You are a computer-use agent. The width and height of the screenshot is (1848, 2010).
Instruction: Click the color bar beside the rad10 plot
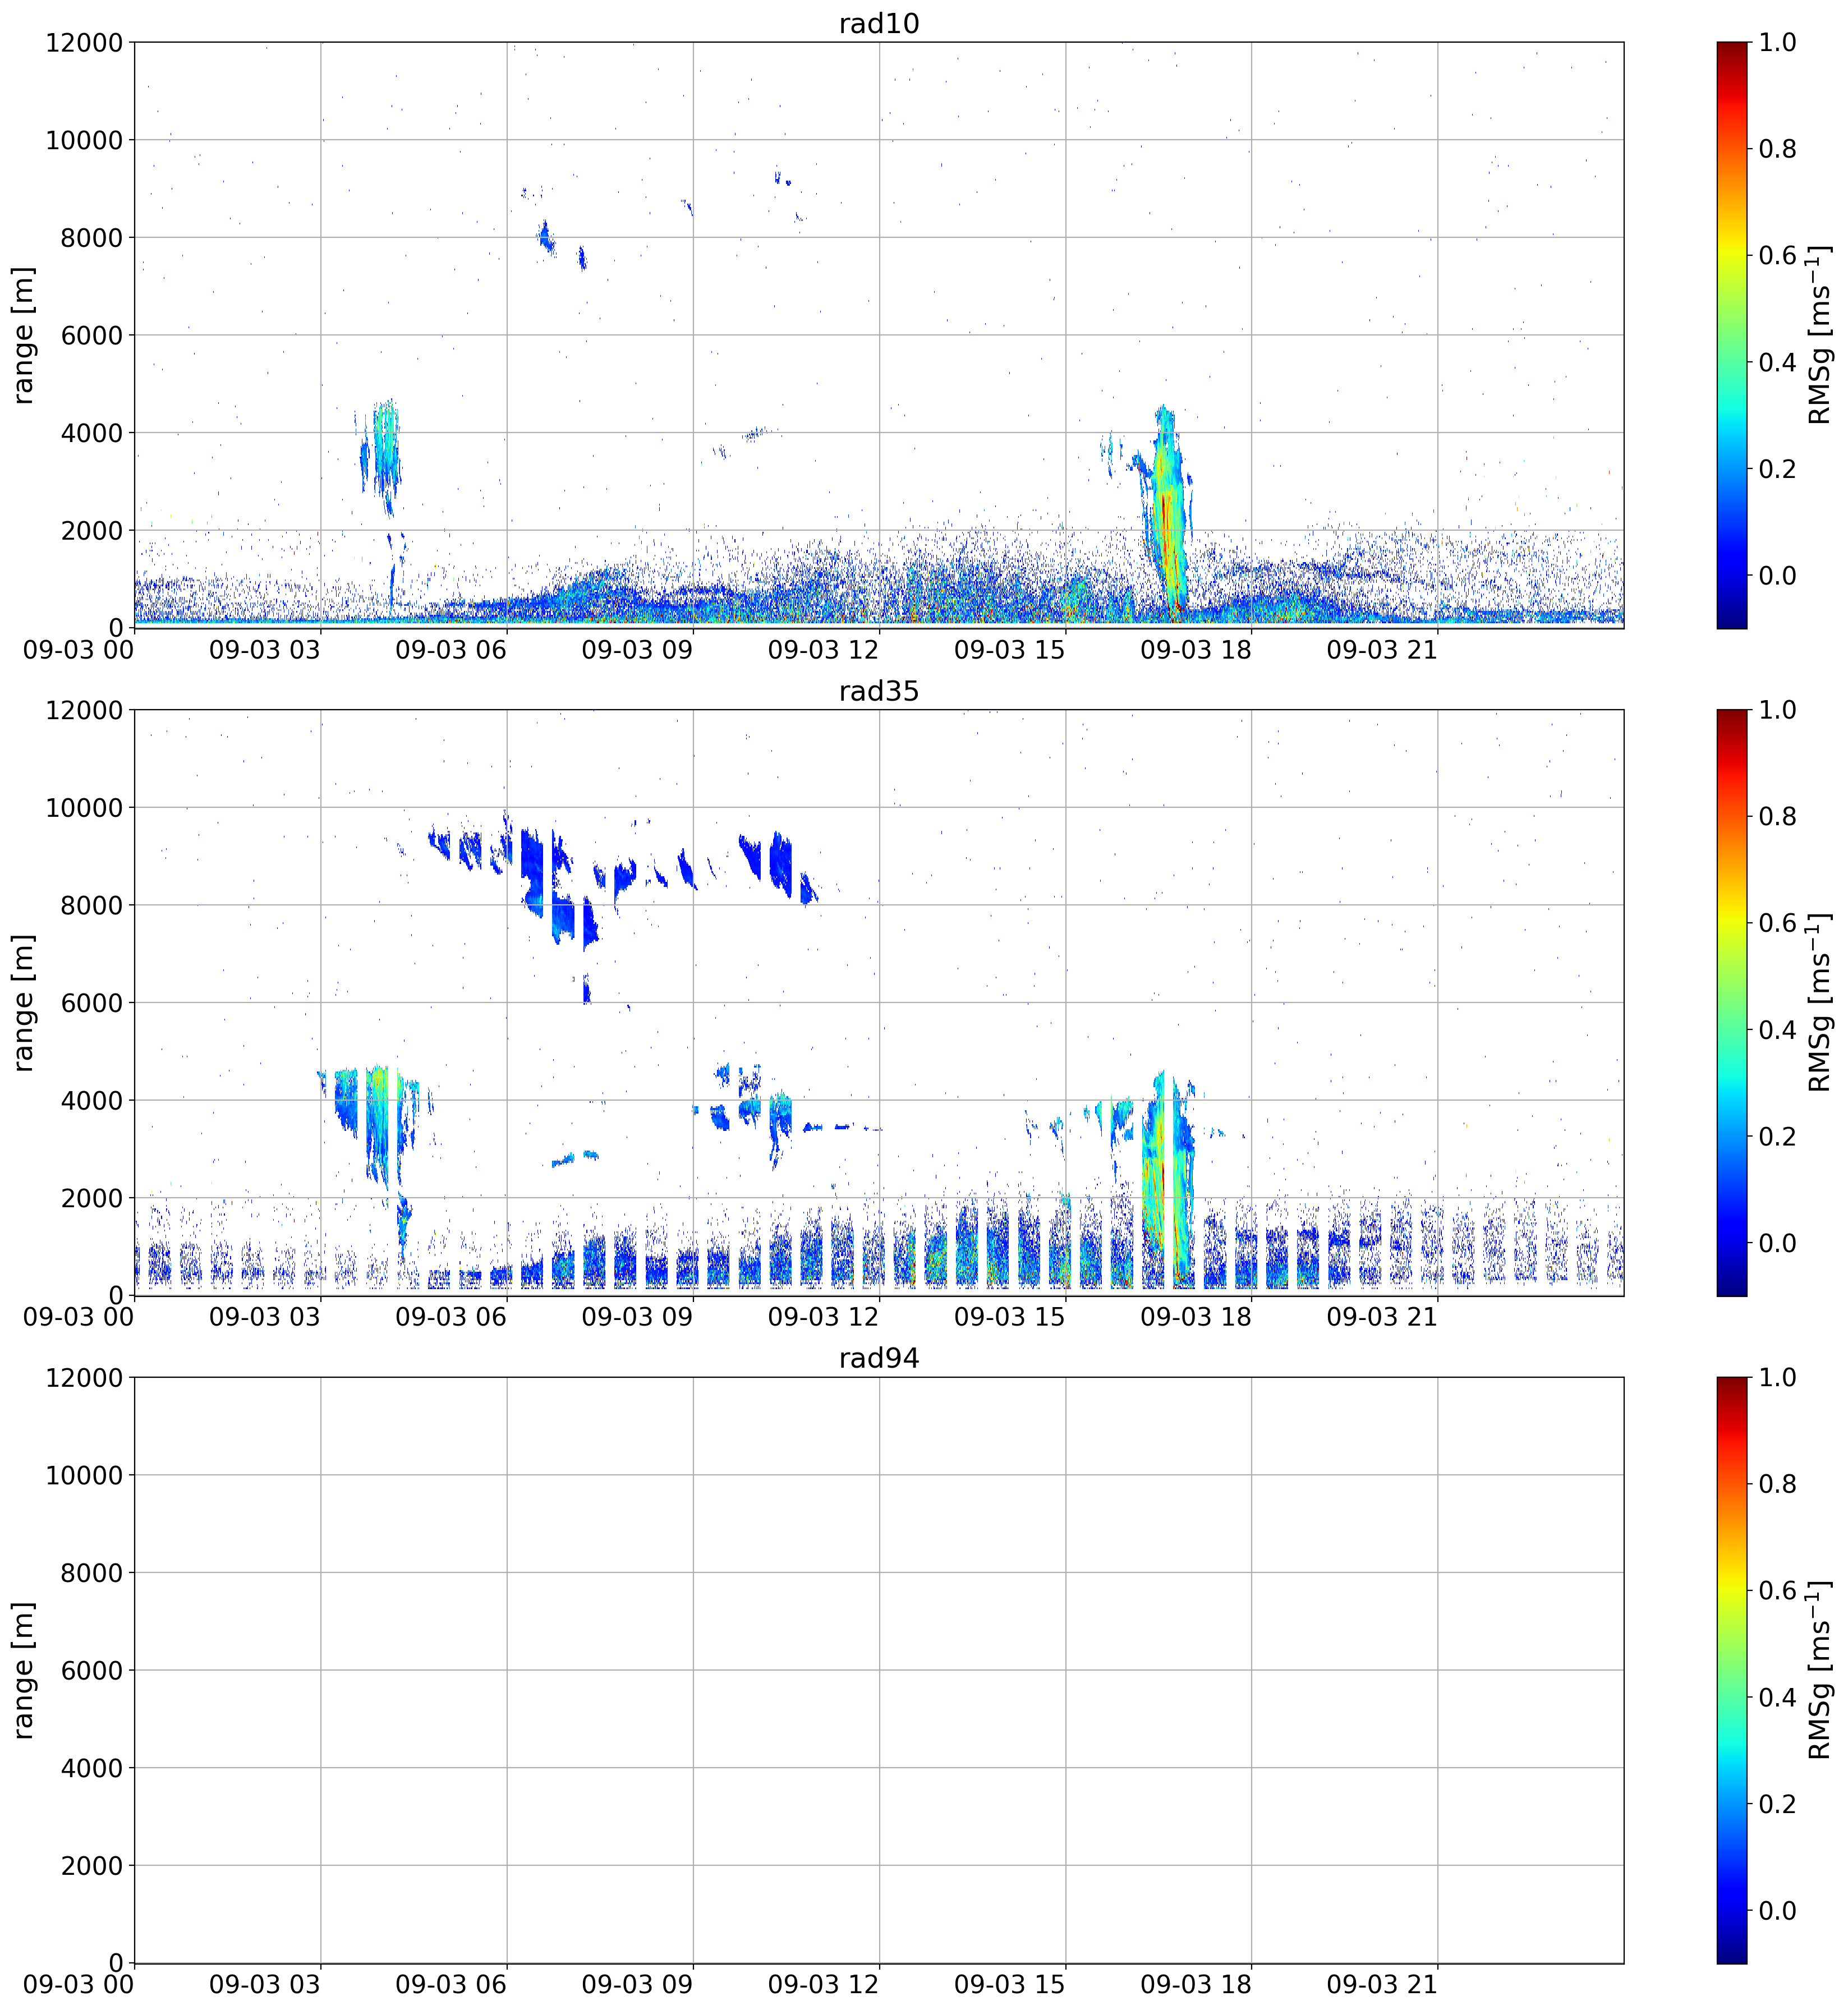tap(1732, 335)
